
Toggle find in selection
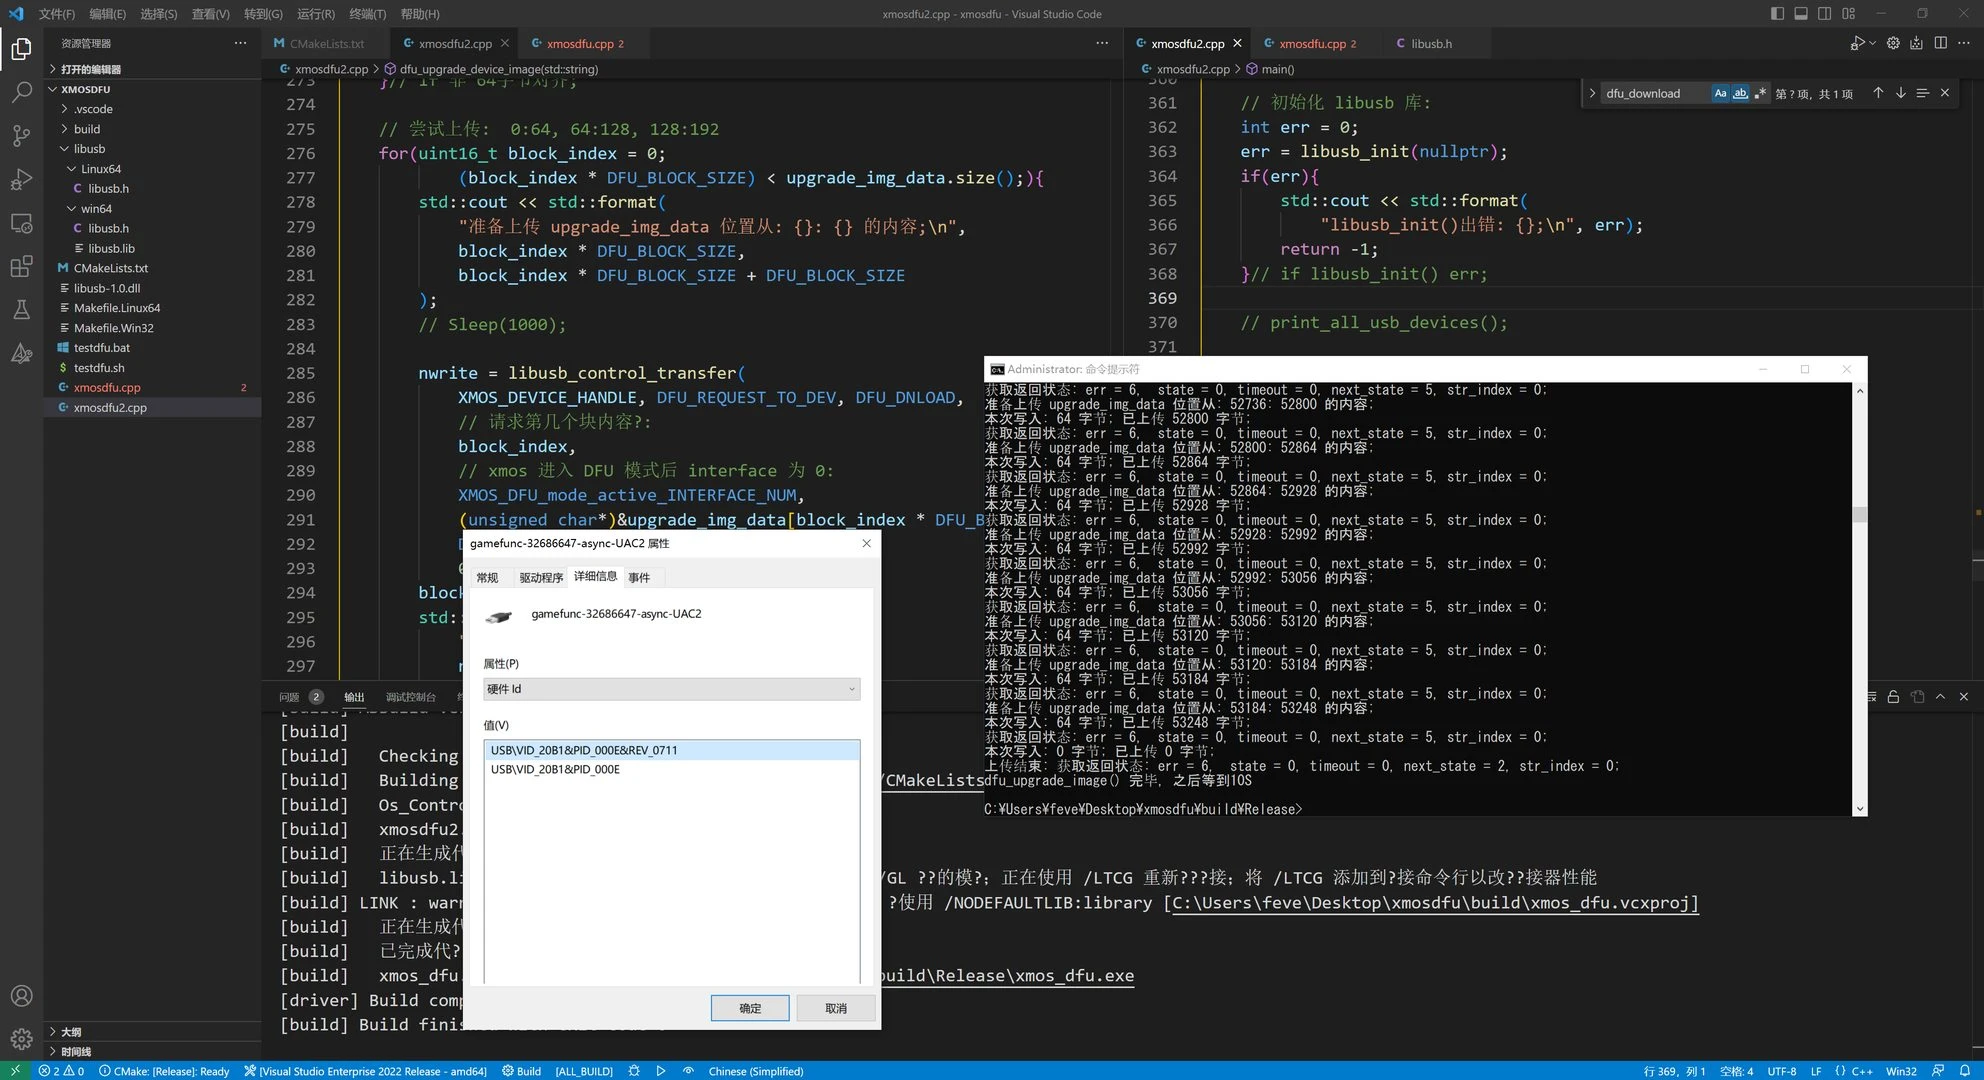[1922, 93]
